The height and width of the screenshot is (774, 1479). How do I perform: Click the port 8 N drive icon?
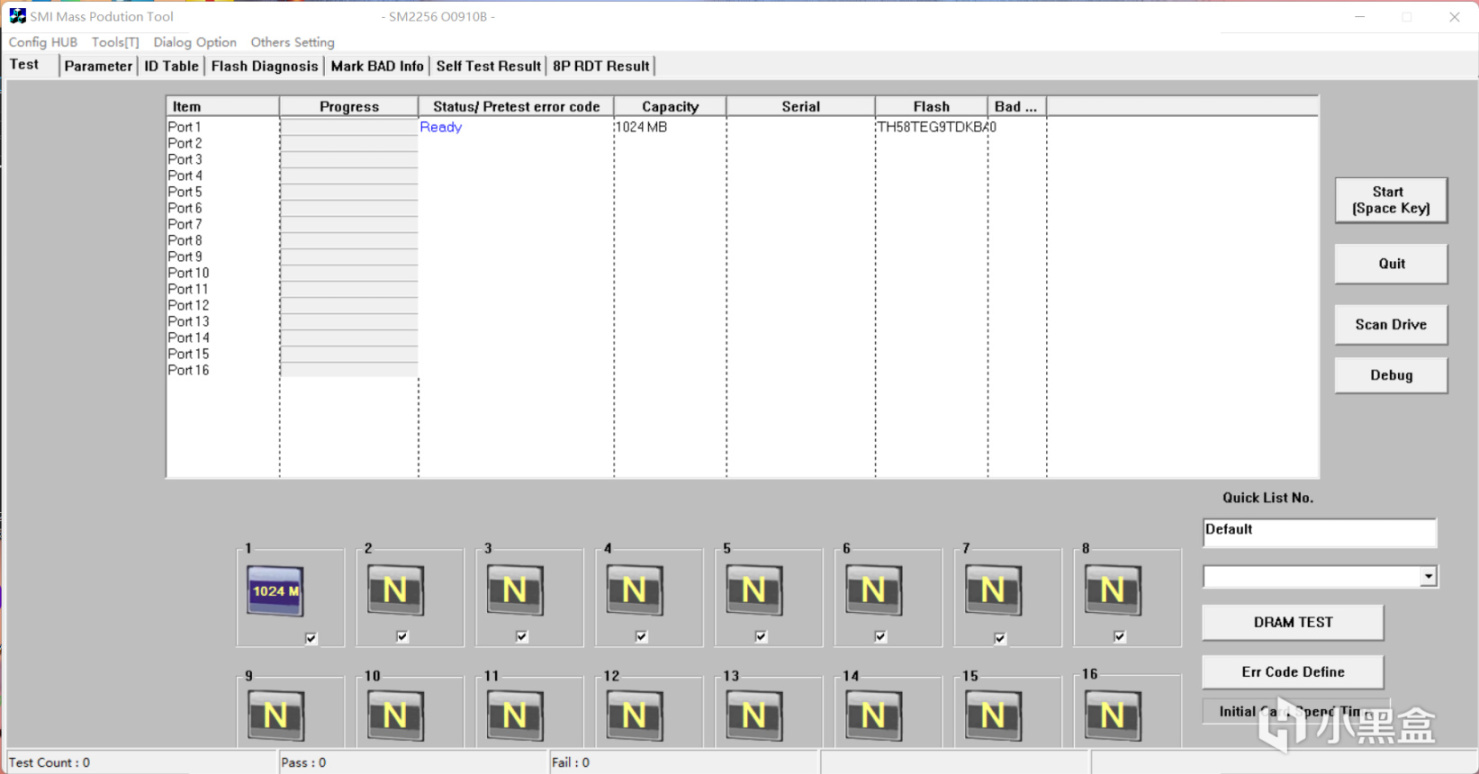click(x=1112, y=591)
